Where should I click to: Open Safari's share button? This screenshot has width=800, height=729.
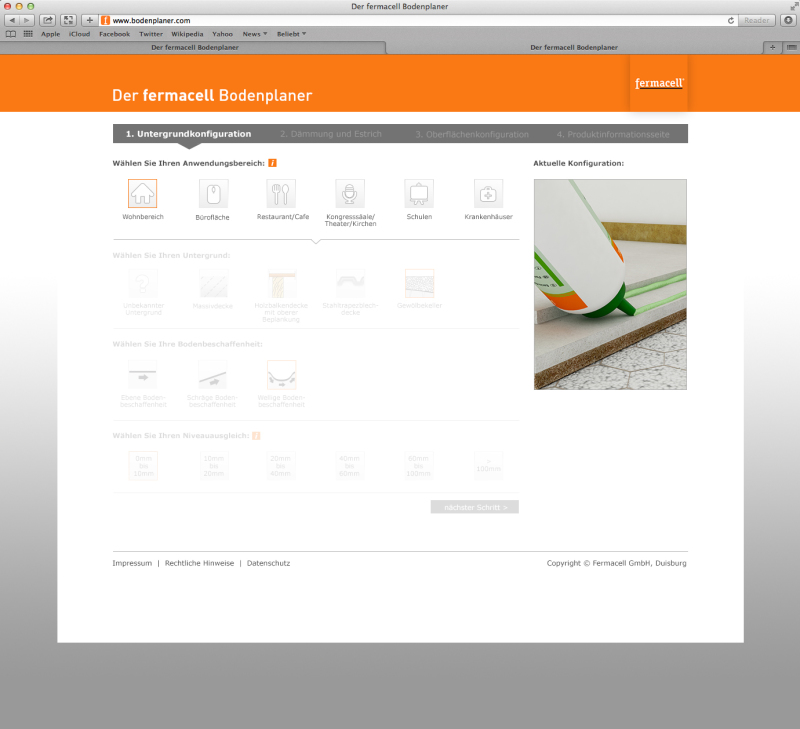pos(47,20)
